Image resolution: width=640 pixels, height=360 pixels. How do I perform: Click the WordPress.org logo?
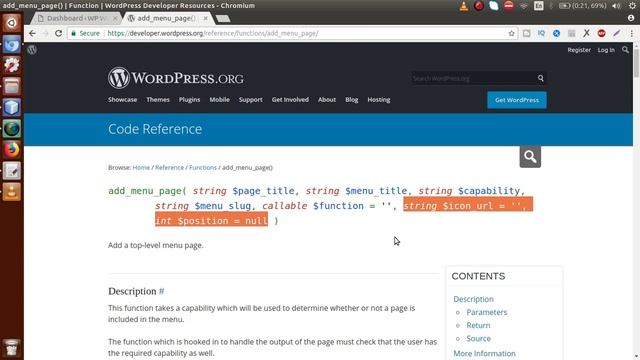pos(176,78)
